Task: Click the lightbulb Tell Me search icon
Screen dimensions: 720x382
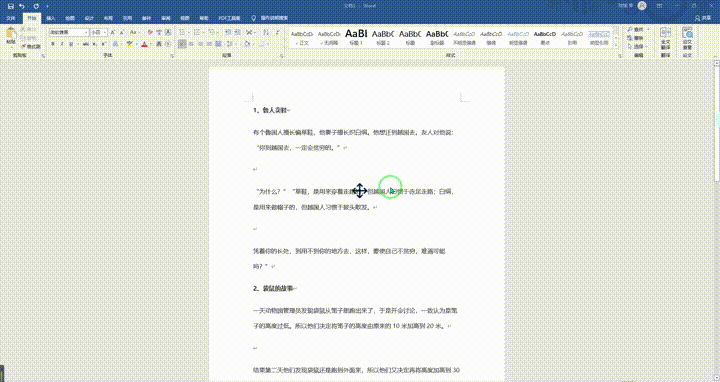Action: tap(253, 18)
